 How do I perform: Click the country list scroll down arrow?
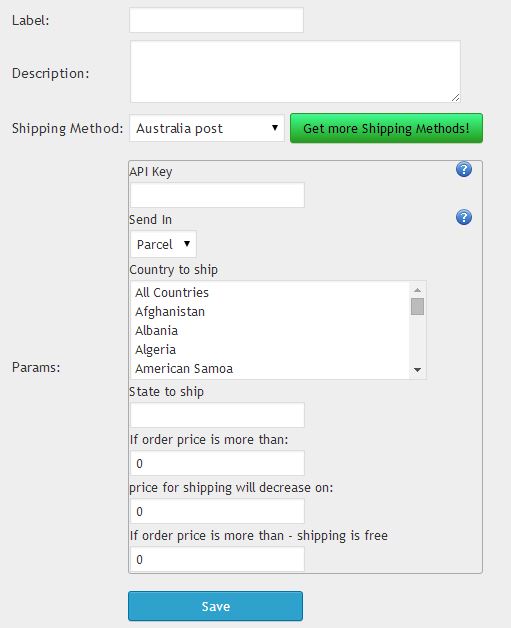[417, 370]
